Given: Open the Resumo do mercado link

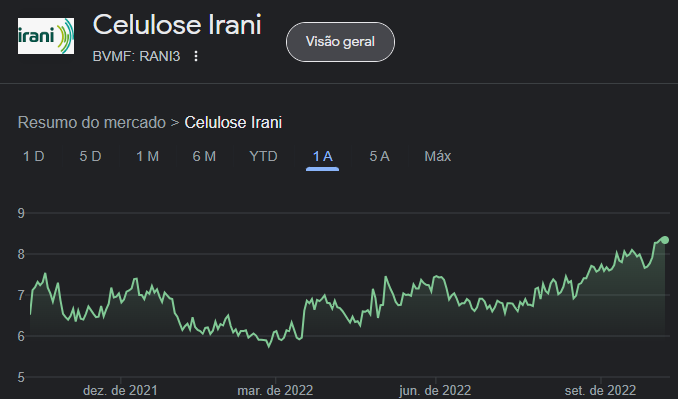Looking at the screenshot, I should pos(92,122).
